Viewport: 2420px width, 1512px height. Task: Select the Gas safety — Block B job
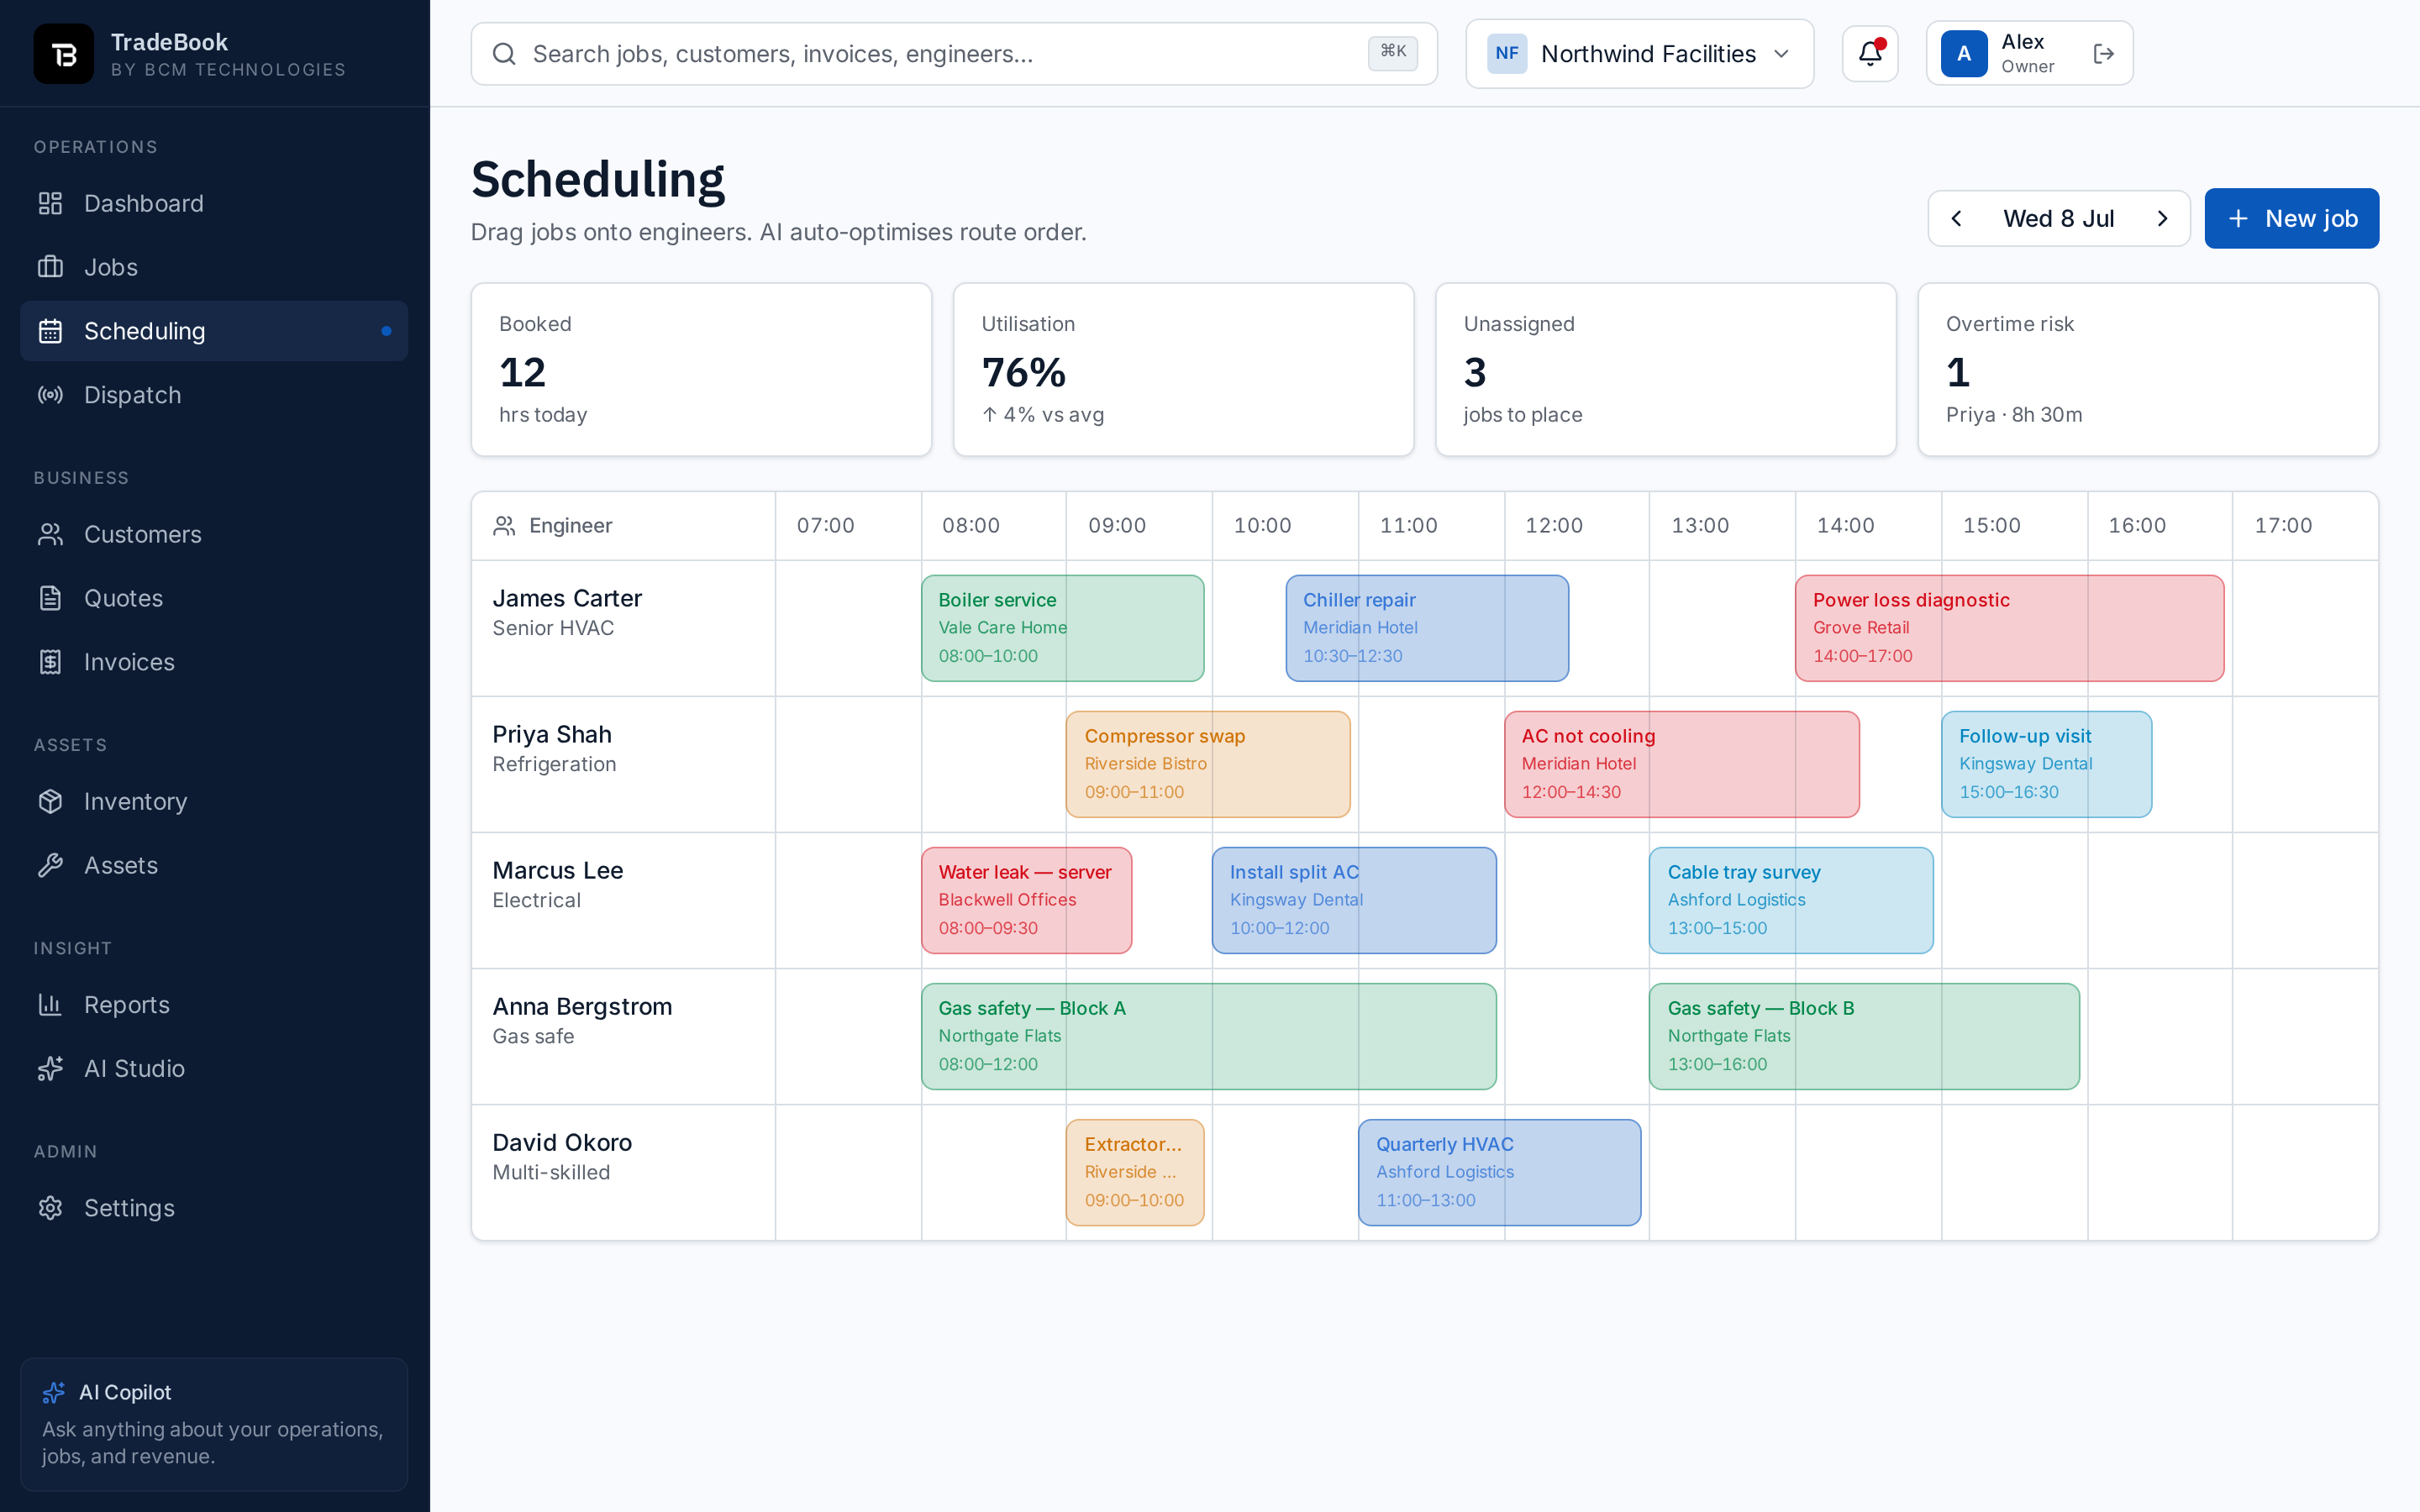tap(1864, 1036)
